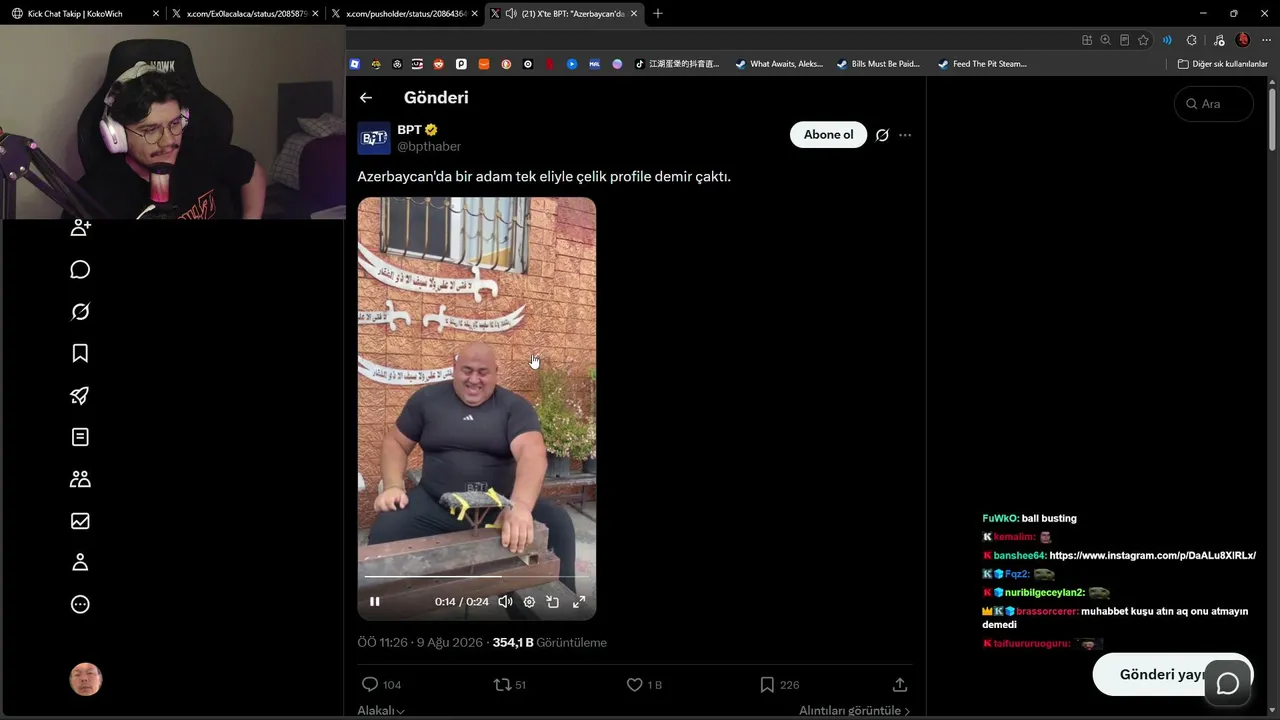Open the Diğer sık kullanılanlar bookmarks folder
1280x720 pixels.
(1223, 64)
